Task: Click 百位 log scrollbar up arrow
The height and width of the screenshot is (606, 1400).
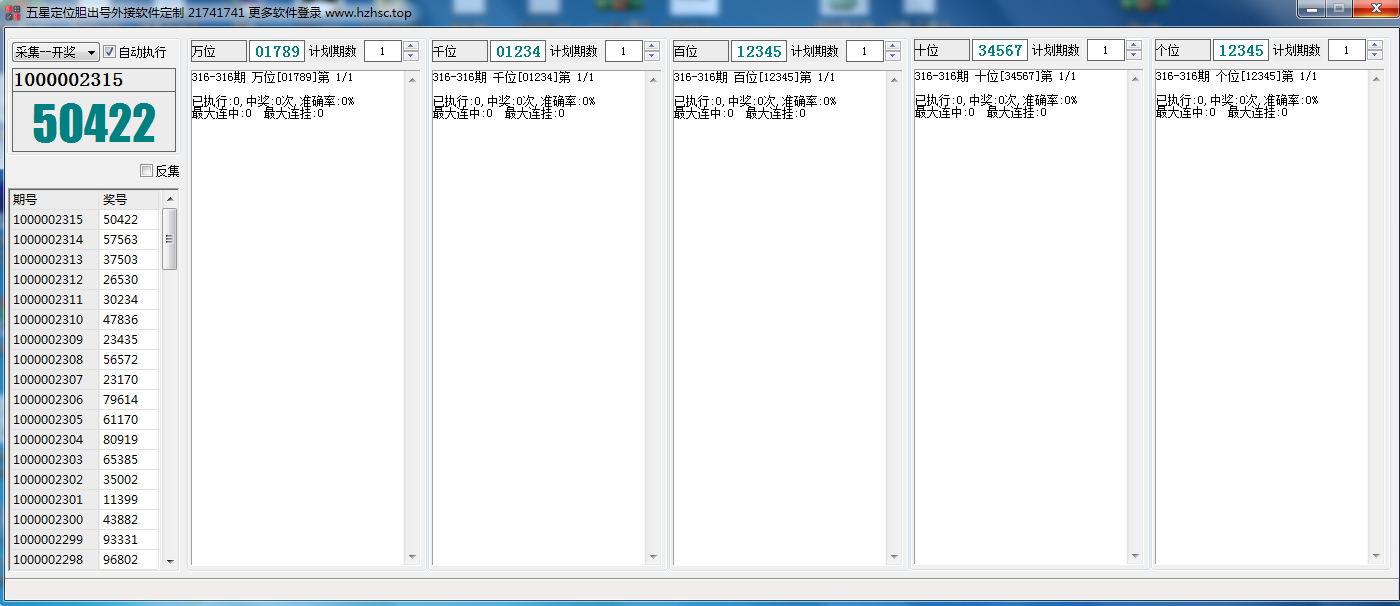Action: [895, 79]
